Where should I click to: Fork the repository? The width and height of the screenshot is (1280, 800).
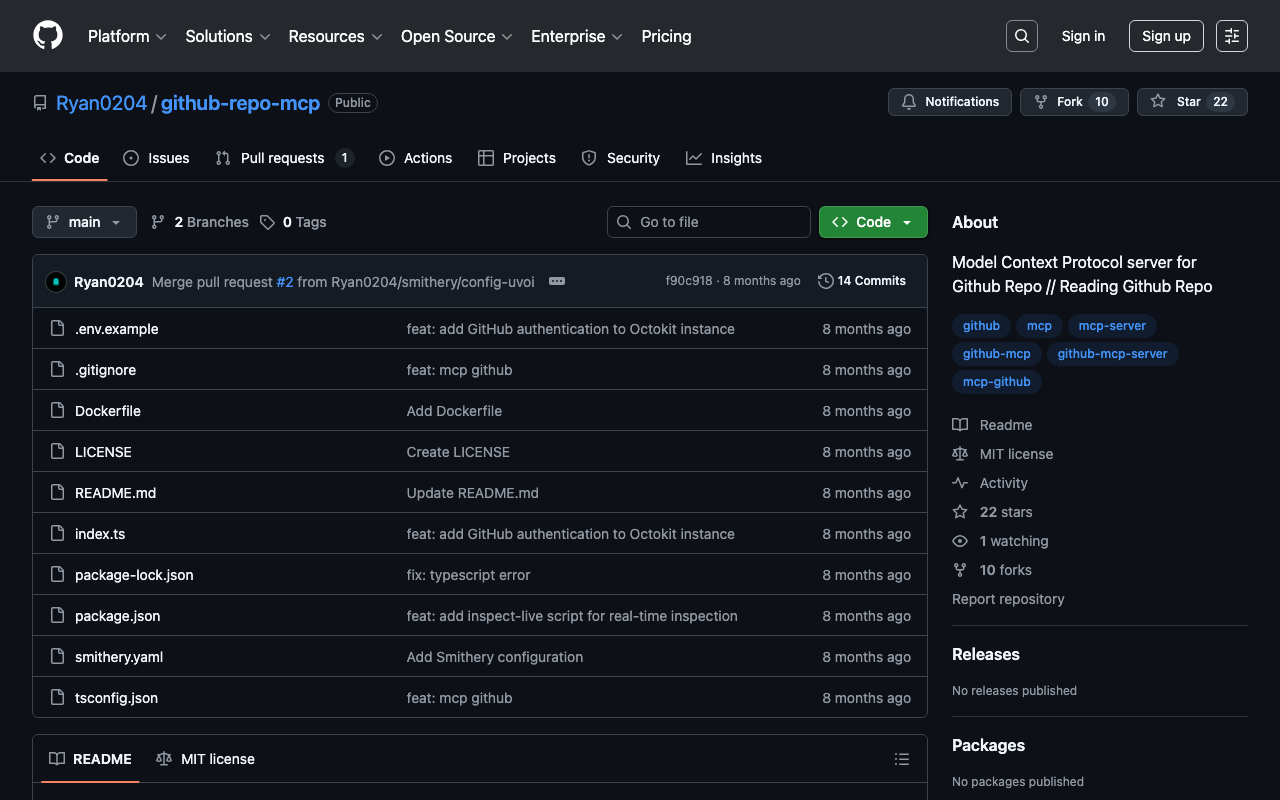(x=1073, y=102)
